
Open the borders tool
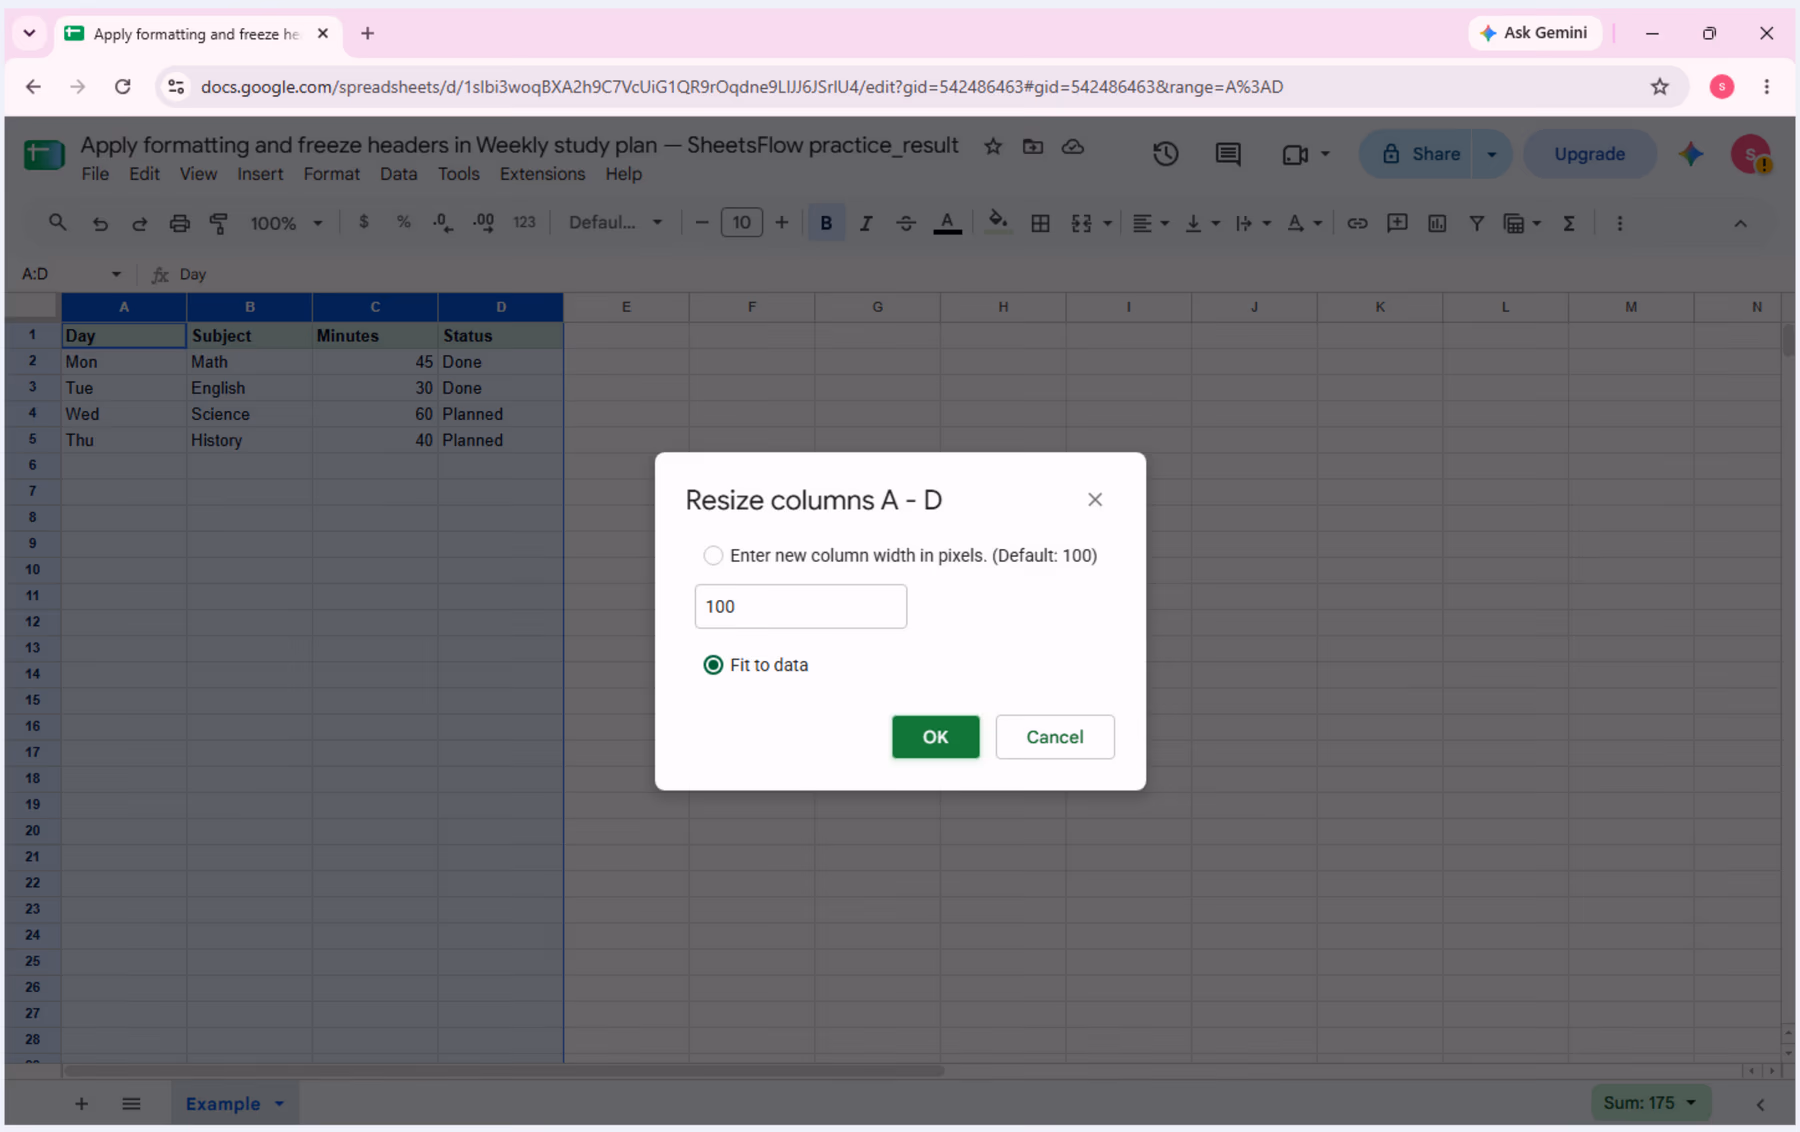[1040, 223]
